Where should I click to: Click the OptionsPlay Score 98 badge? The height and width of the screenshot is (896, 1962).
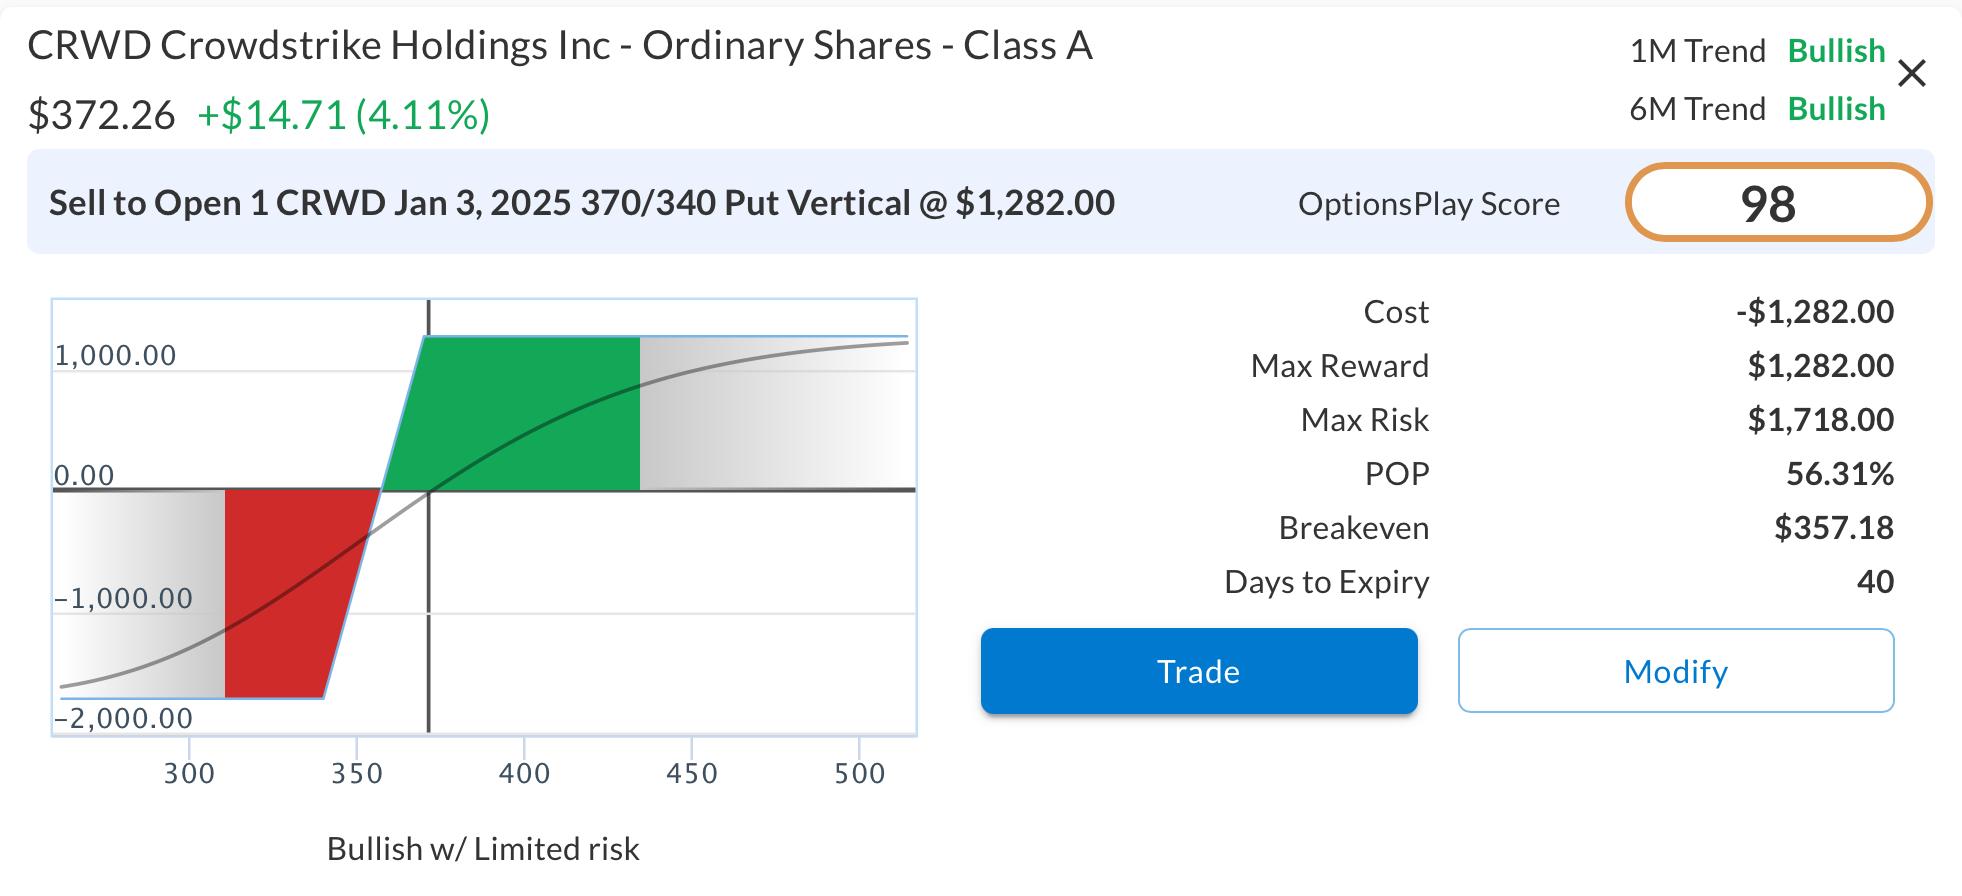click(1777, 203)
